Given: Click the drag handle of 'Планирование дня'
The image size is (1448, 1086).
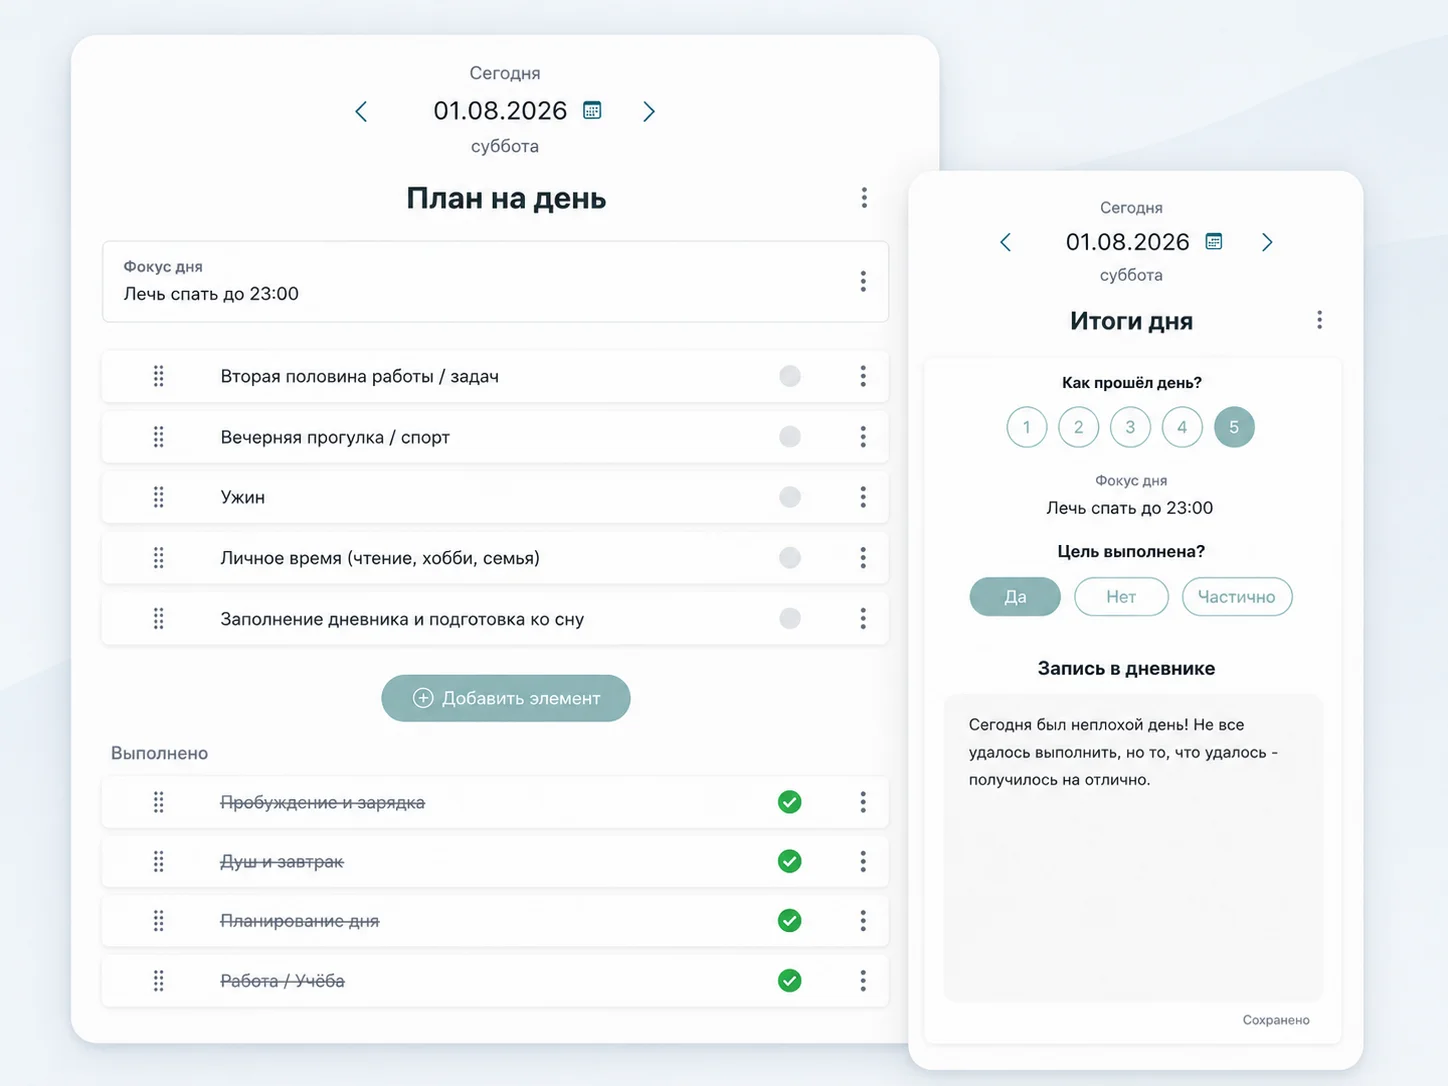Looking at the screenshot, I should pyautogui.click(x=158, y=921).
